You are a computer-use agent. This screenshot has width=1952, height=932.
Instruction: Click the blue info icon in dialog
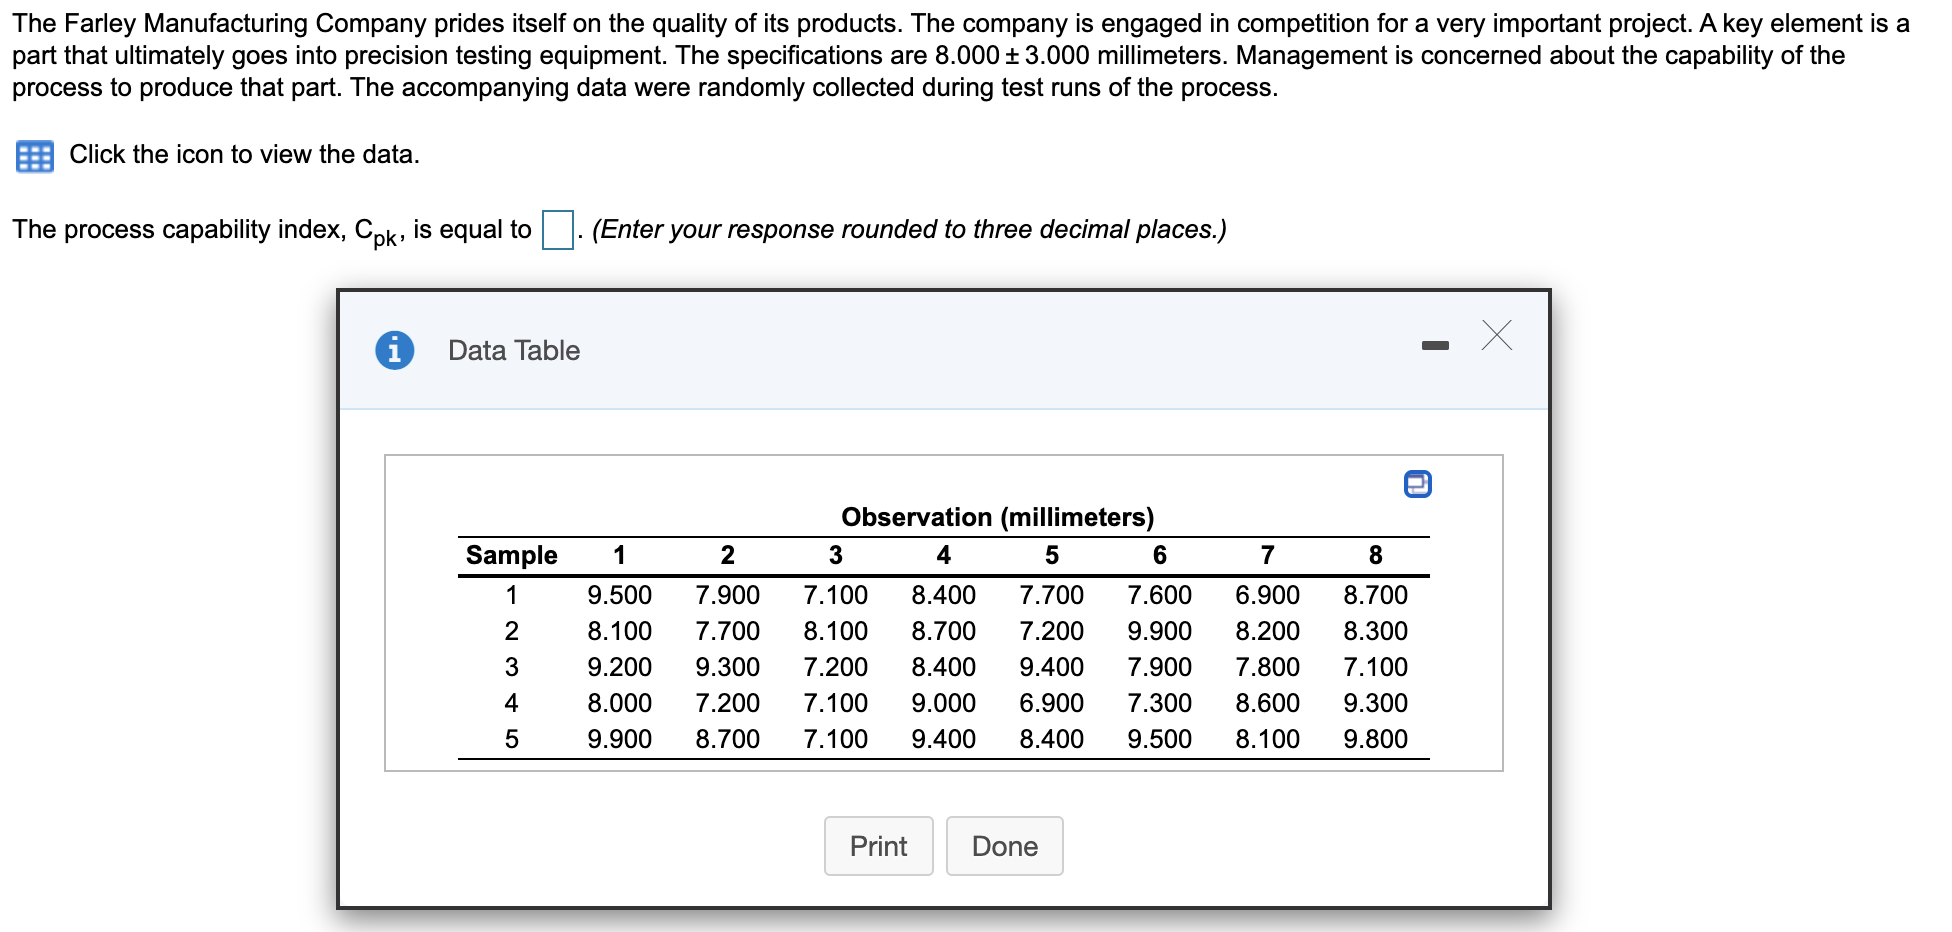395,350
